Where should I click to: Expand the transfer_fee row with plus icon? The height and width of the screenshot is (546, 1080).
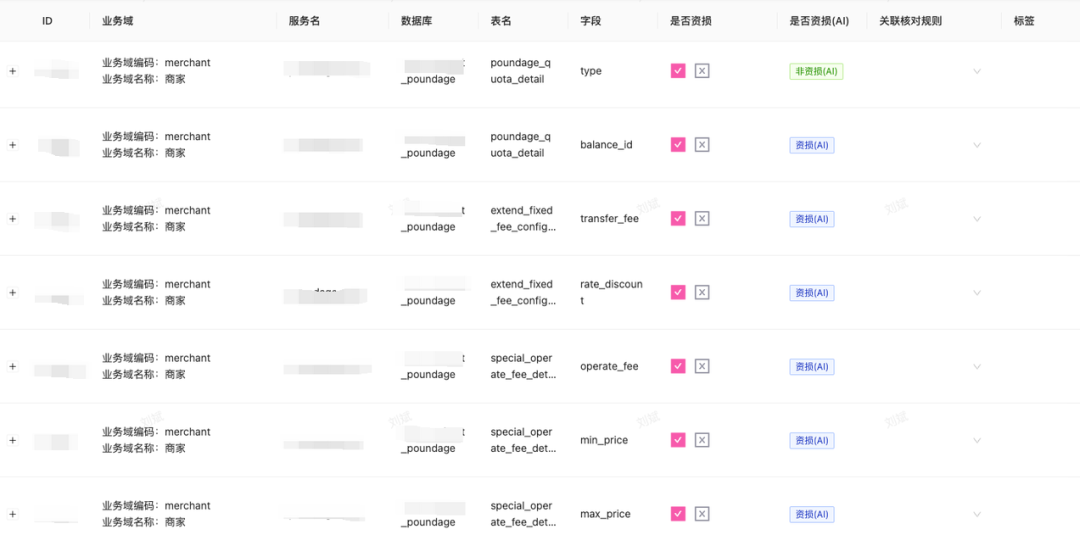click(12, 218)
